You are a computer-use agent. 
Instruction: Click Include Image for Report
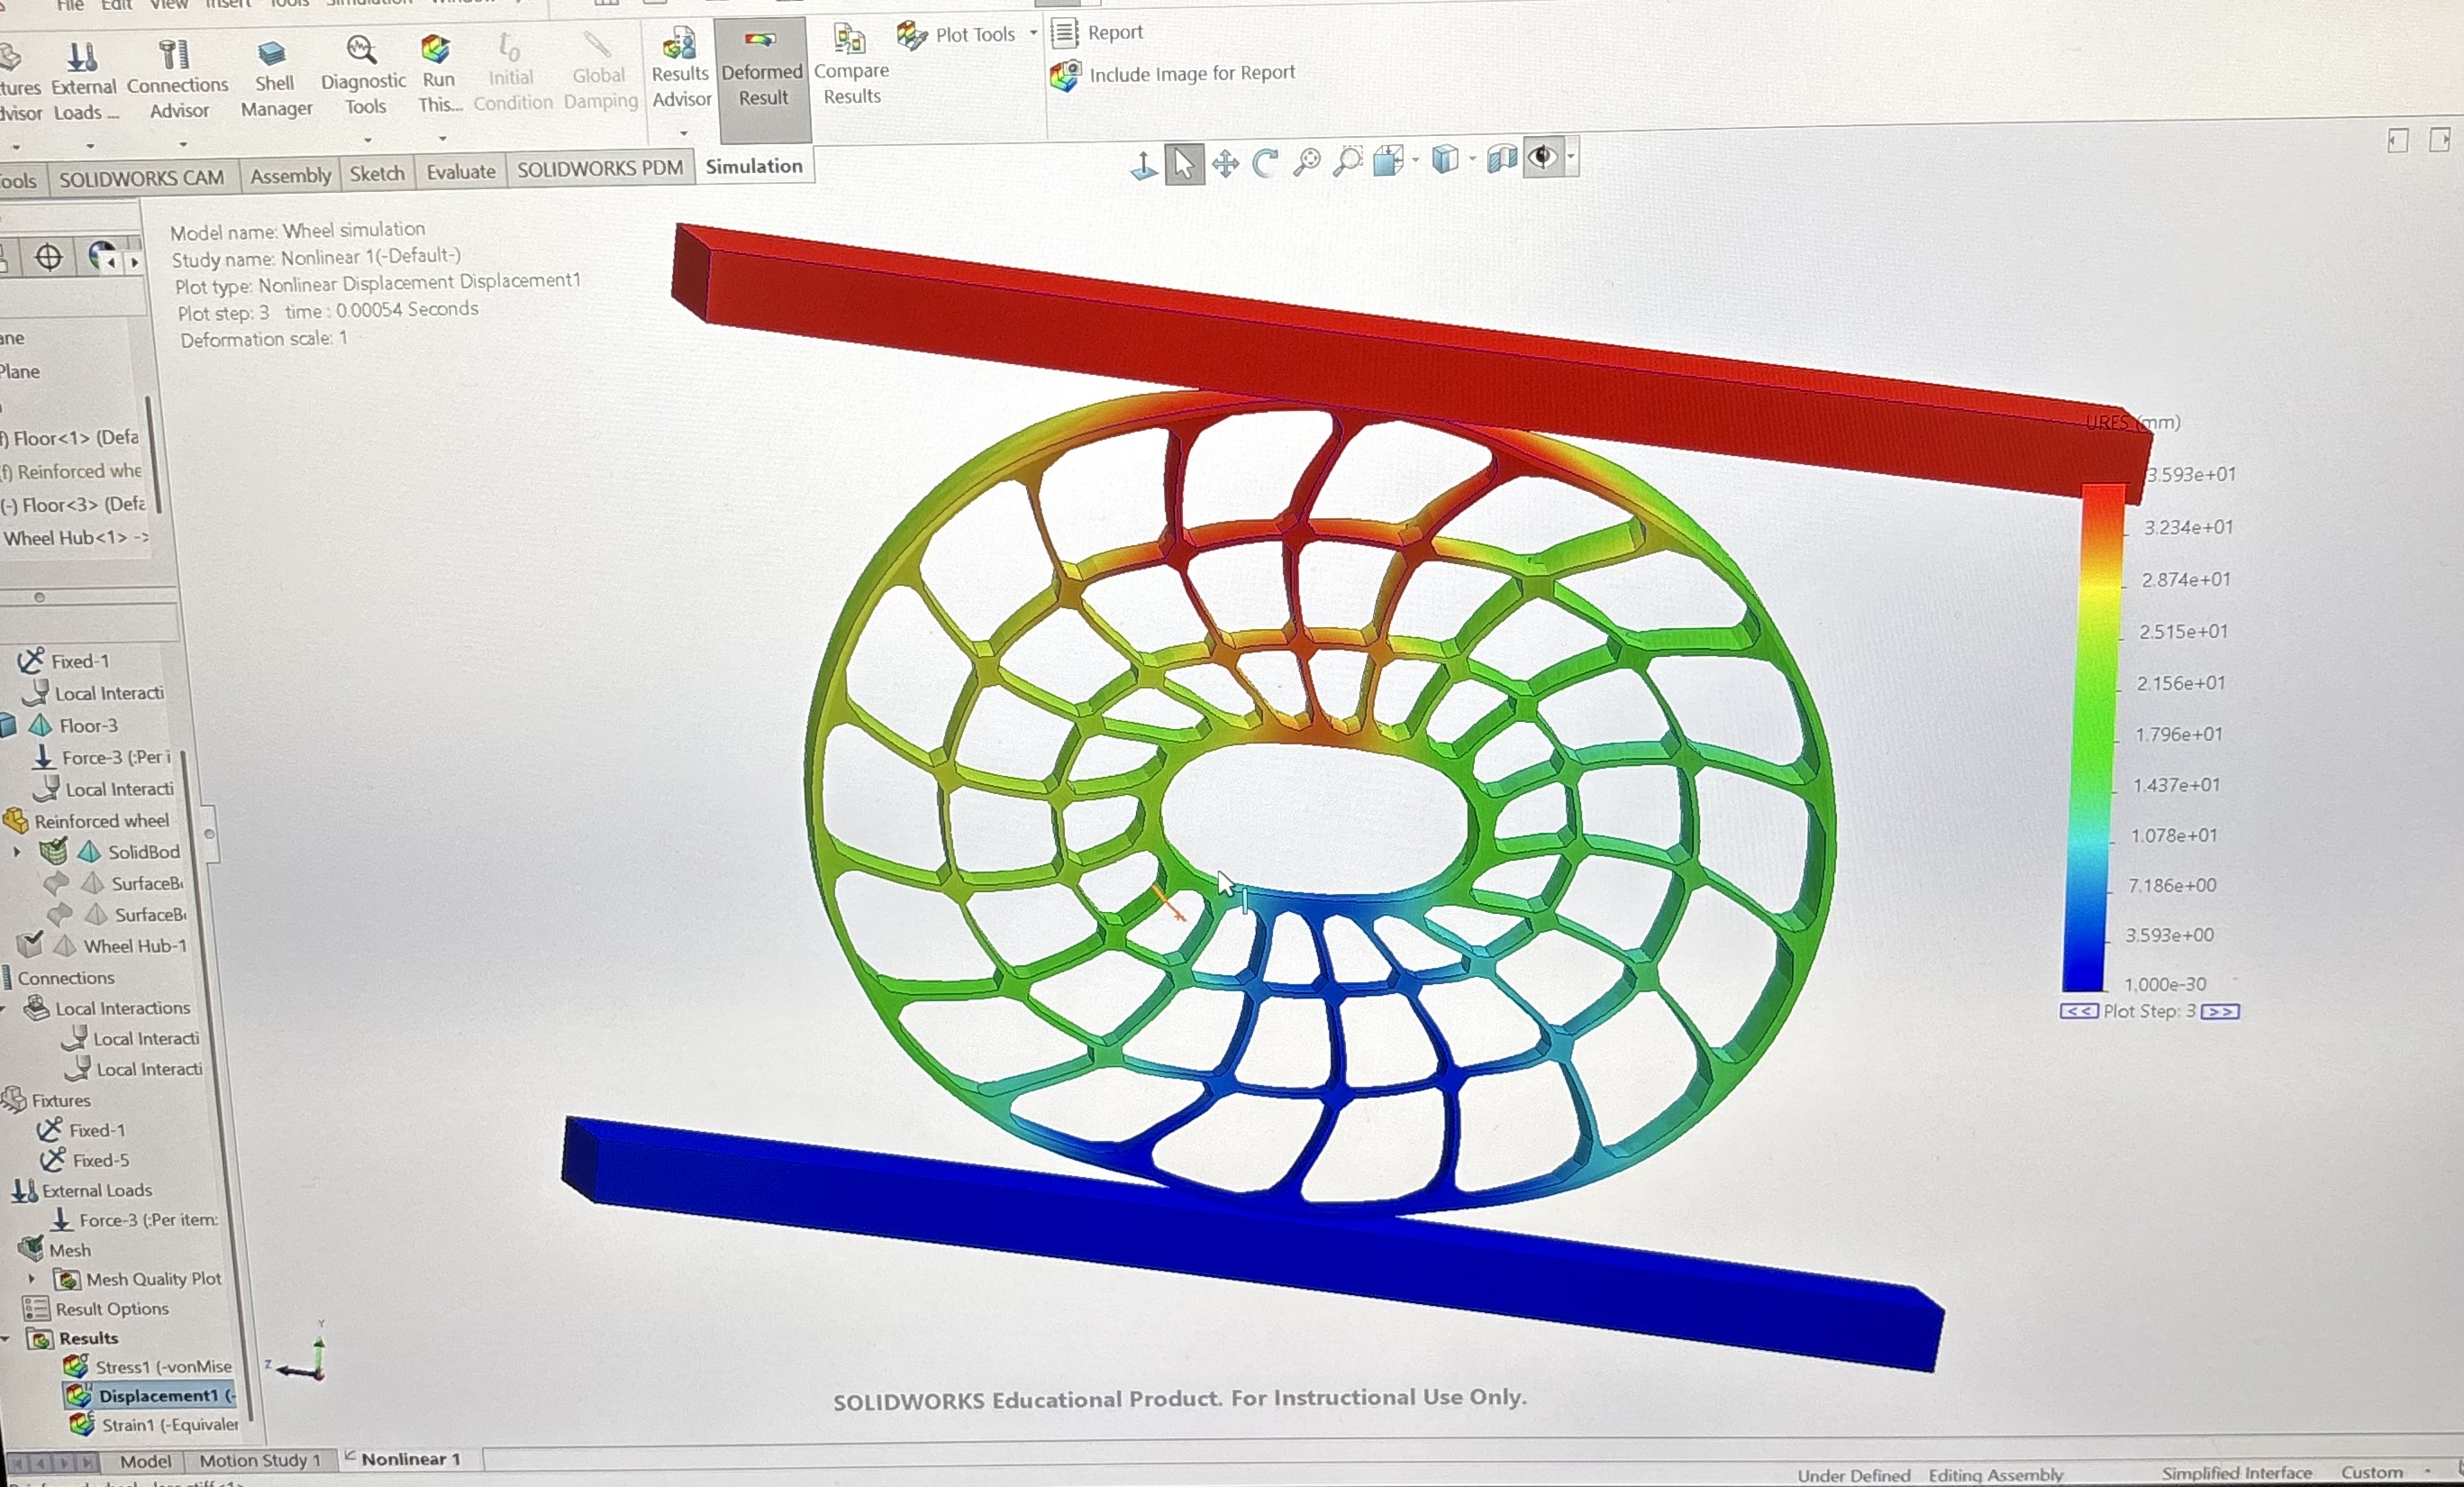[x=1172, y=74]
